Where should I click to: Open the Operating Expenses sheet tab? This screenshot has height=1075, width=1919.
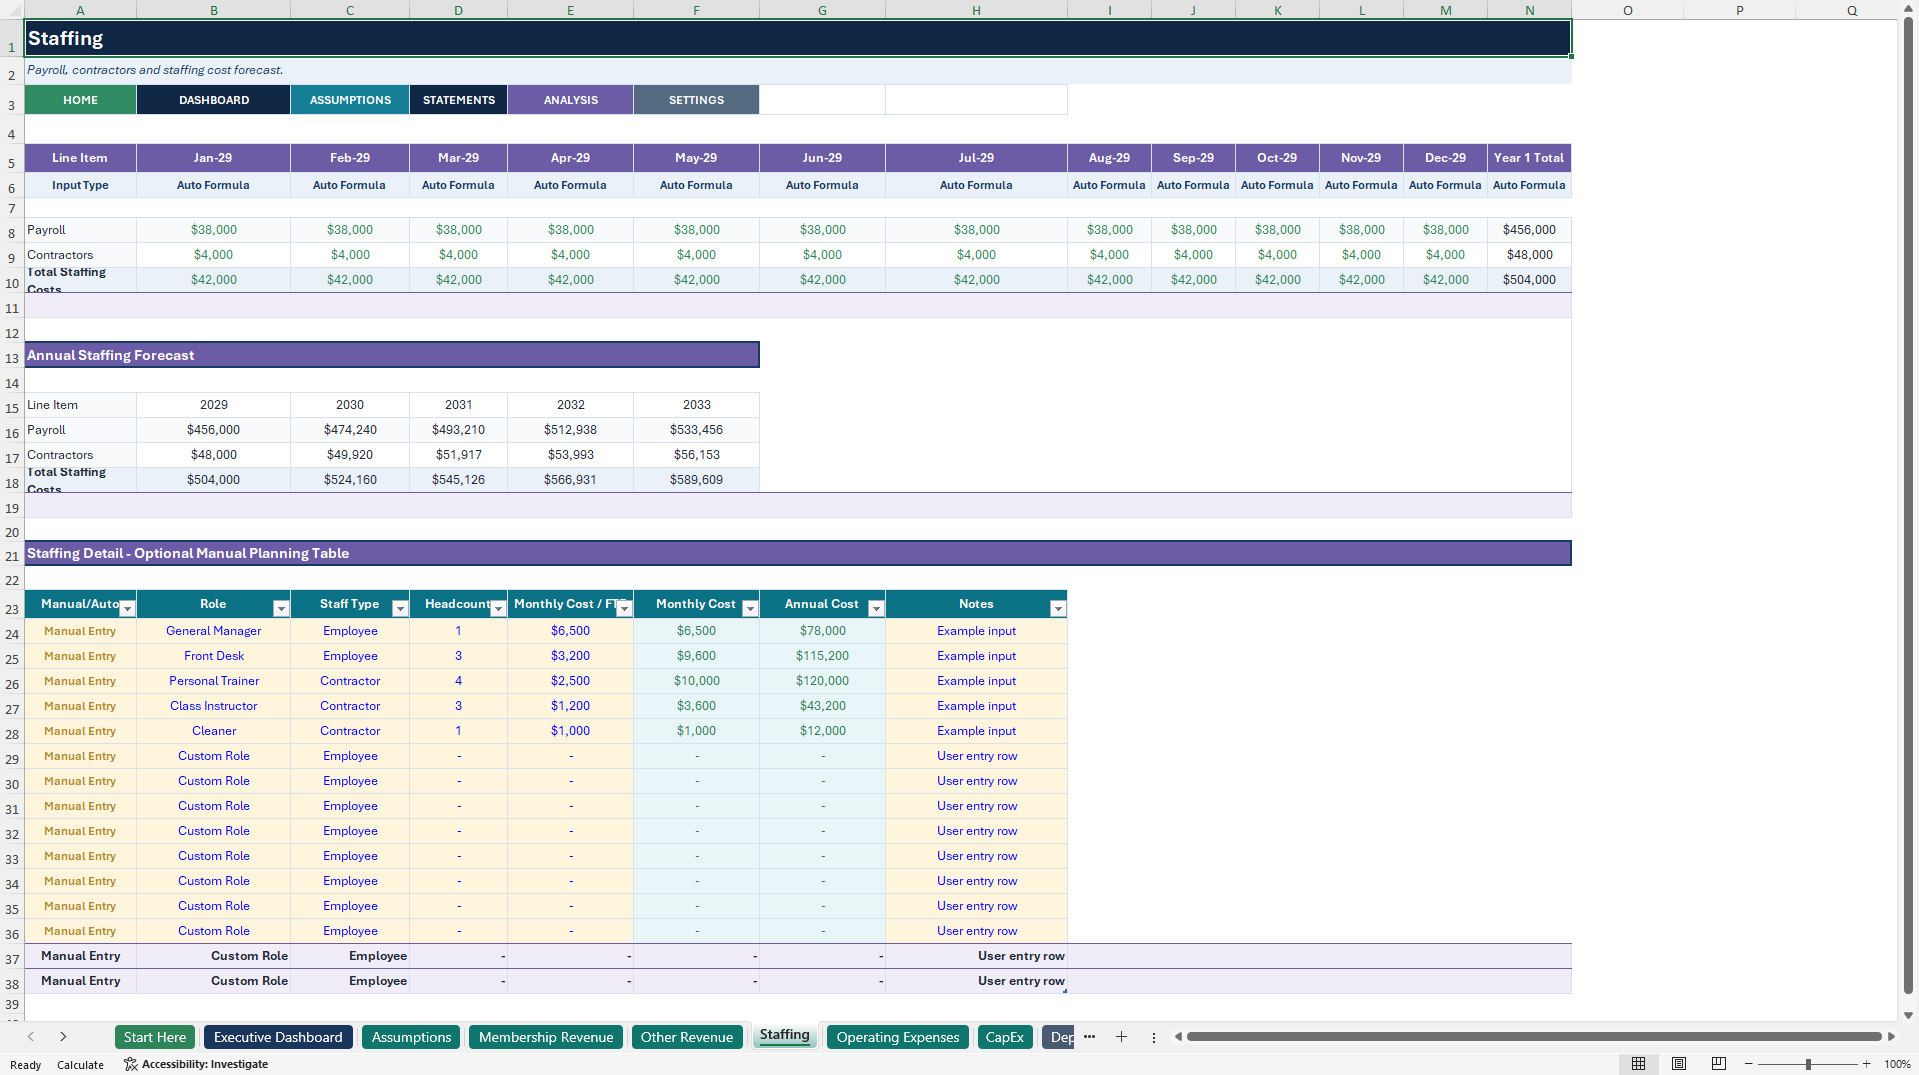point(898,1037)
